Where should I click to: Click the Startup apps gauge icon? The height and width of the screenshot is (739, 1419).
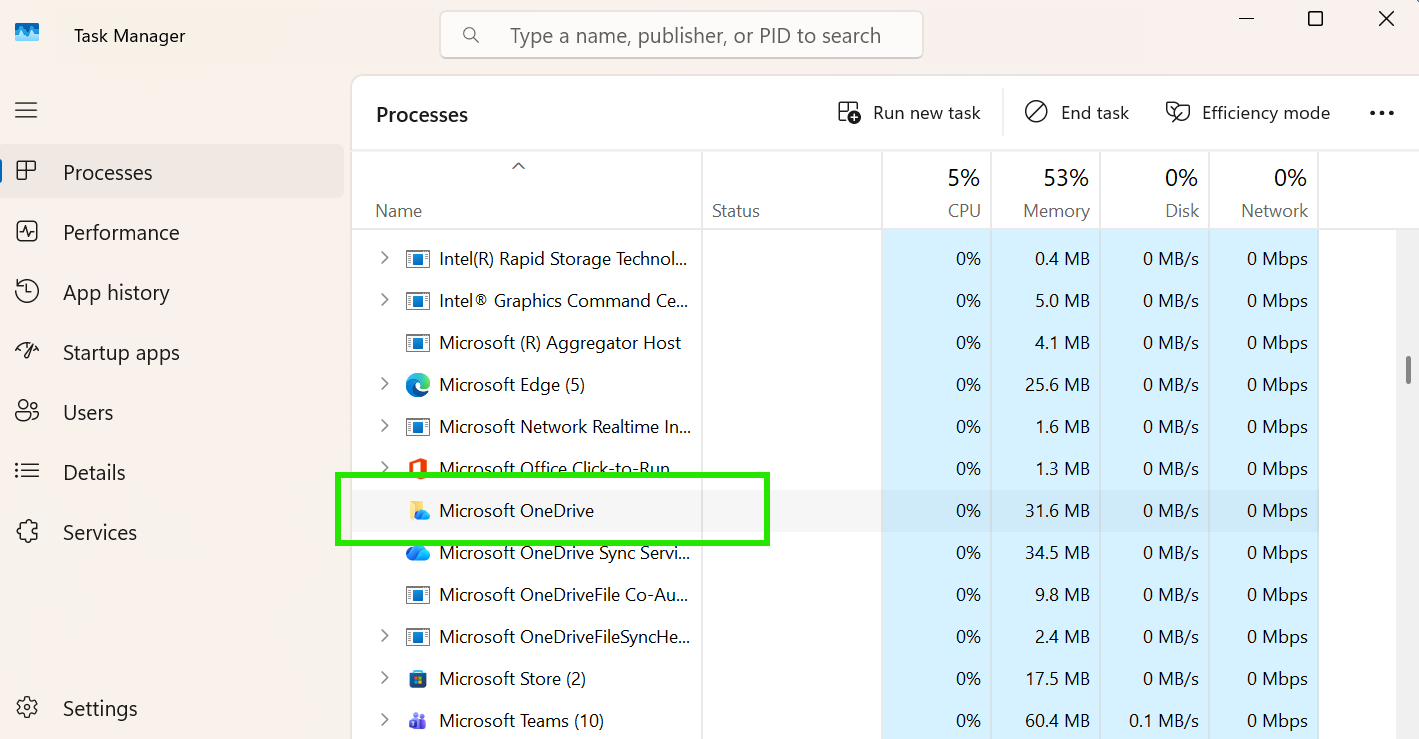(27, 352)
